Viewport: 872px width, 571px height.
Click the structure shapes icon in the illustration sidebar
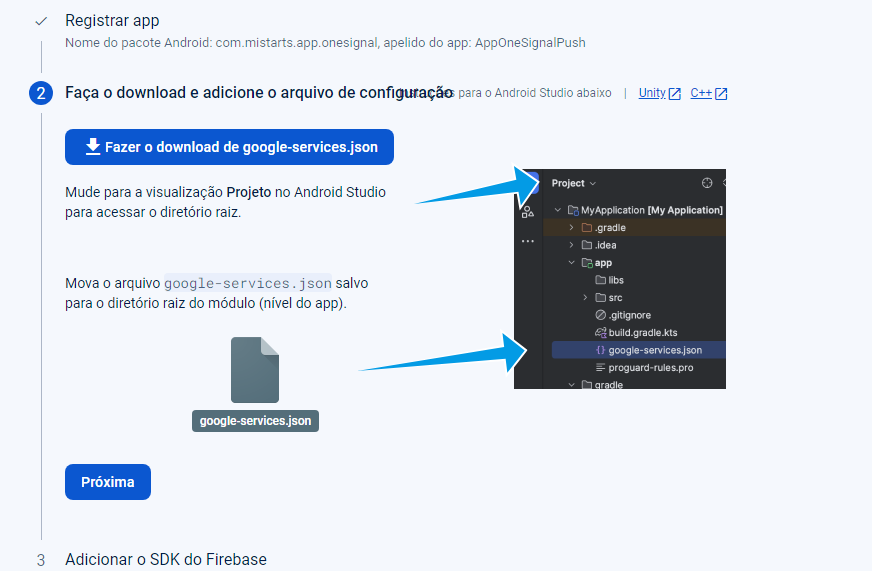528,212
